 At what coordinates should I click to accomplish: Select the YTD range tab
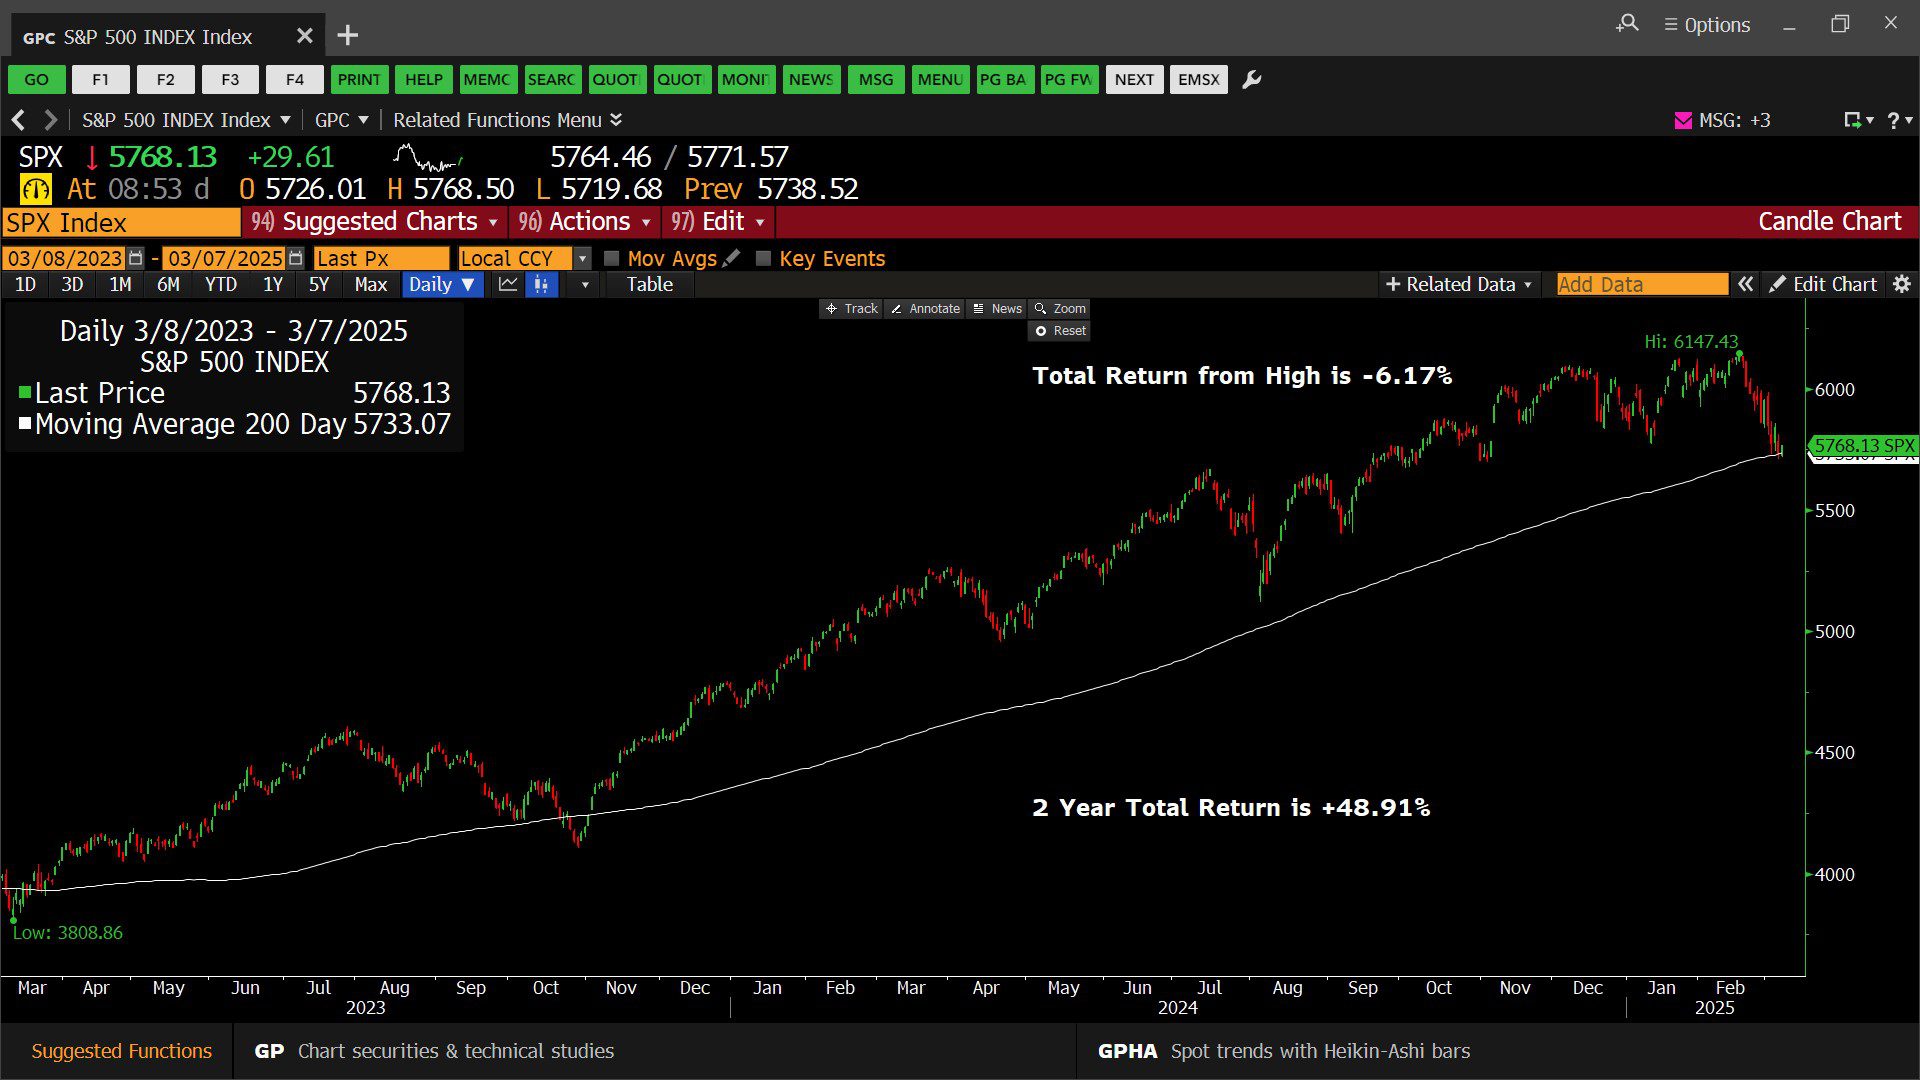(x=221, y=285)
